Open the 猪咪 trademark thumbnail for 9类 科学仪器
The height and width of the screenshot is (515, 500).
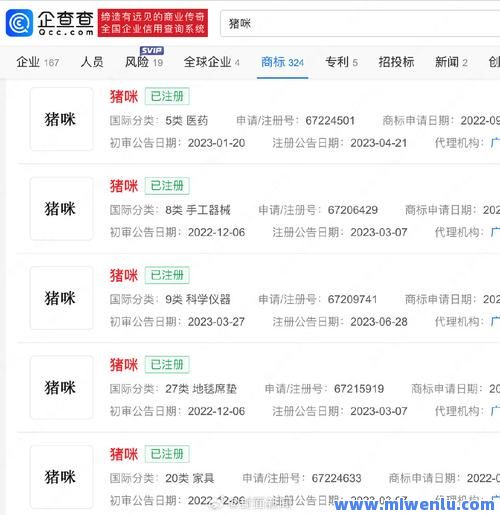click(x=61, y=298)
